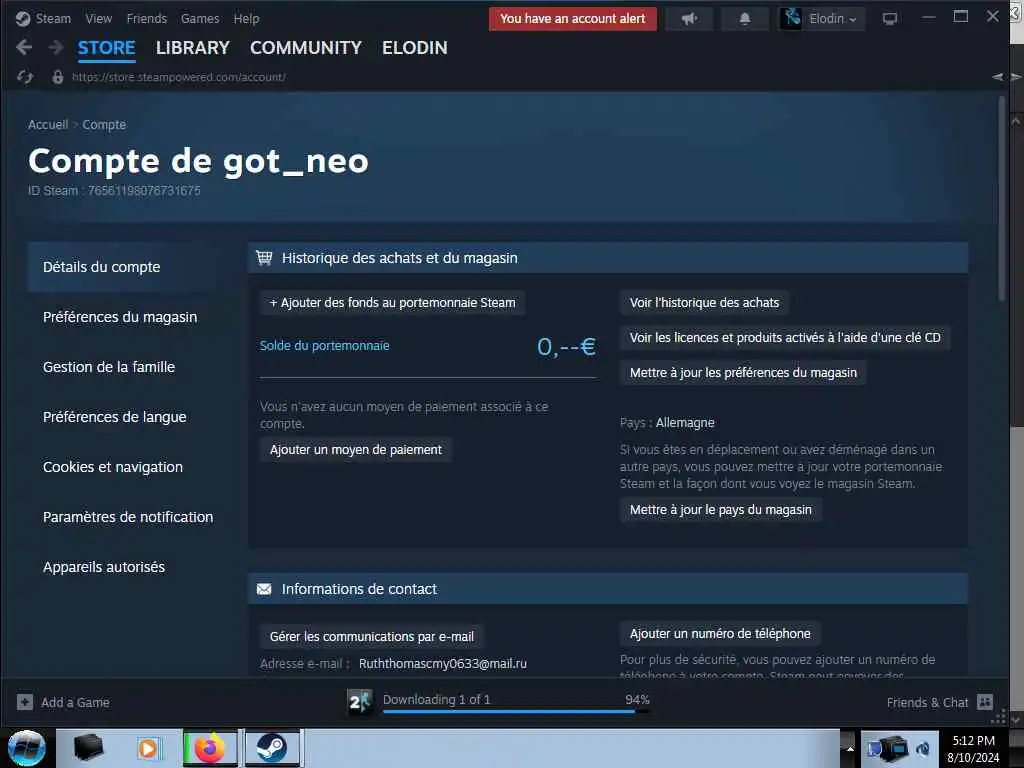The width and height of the screenshot is (1024, 768).
Task: Expand the Elodin account dropdown
Action: click(833, 19)
